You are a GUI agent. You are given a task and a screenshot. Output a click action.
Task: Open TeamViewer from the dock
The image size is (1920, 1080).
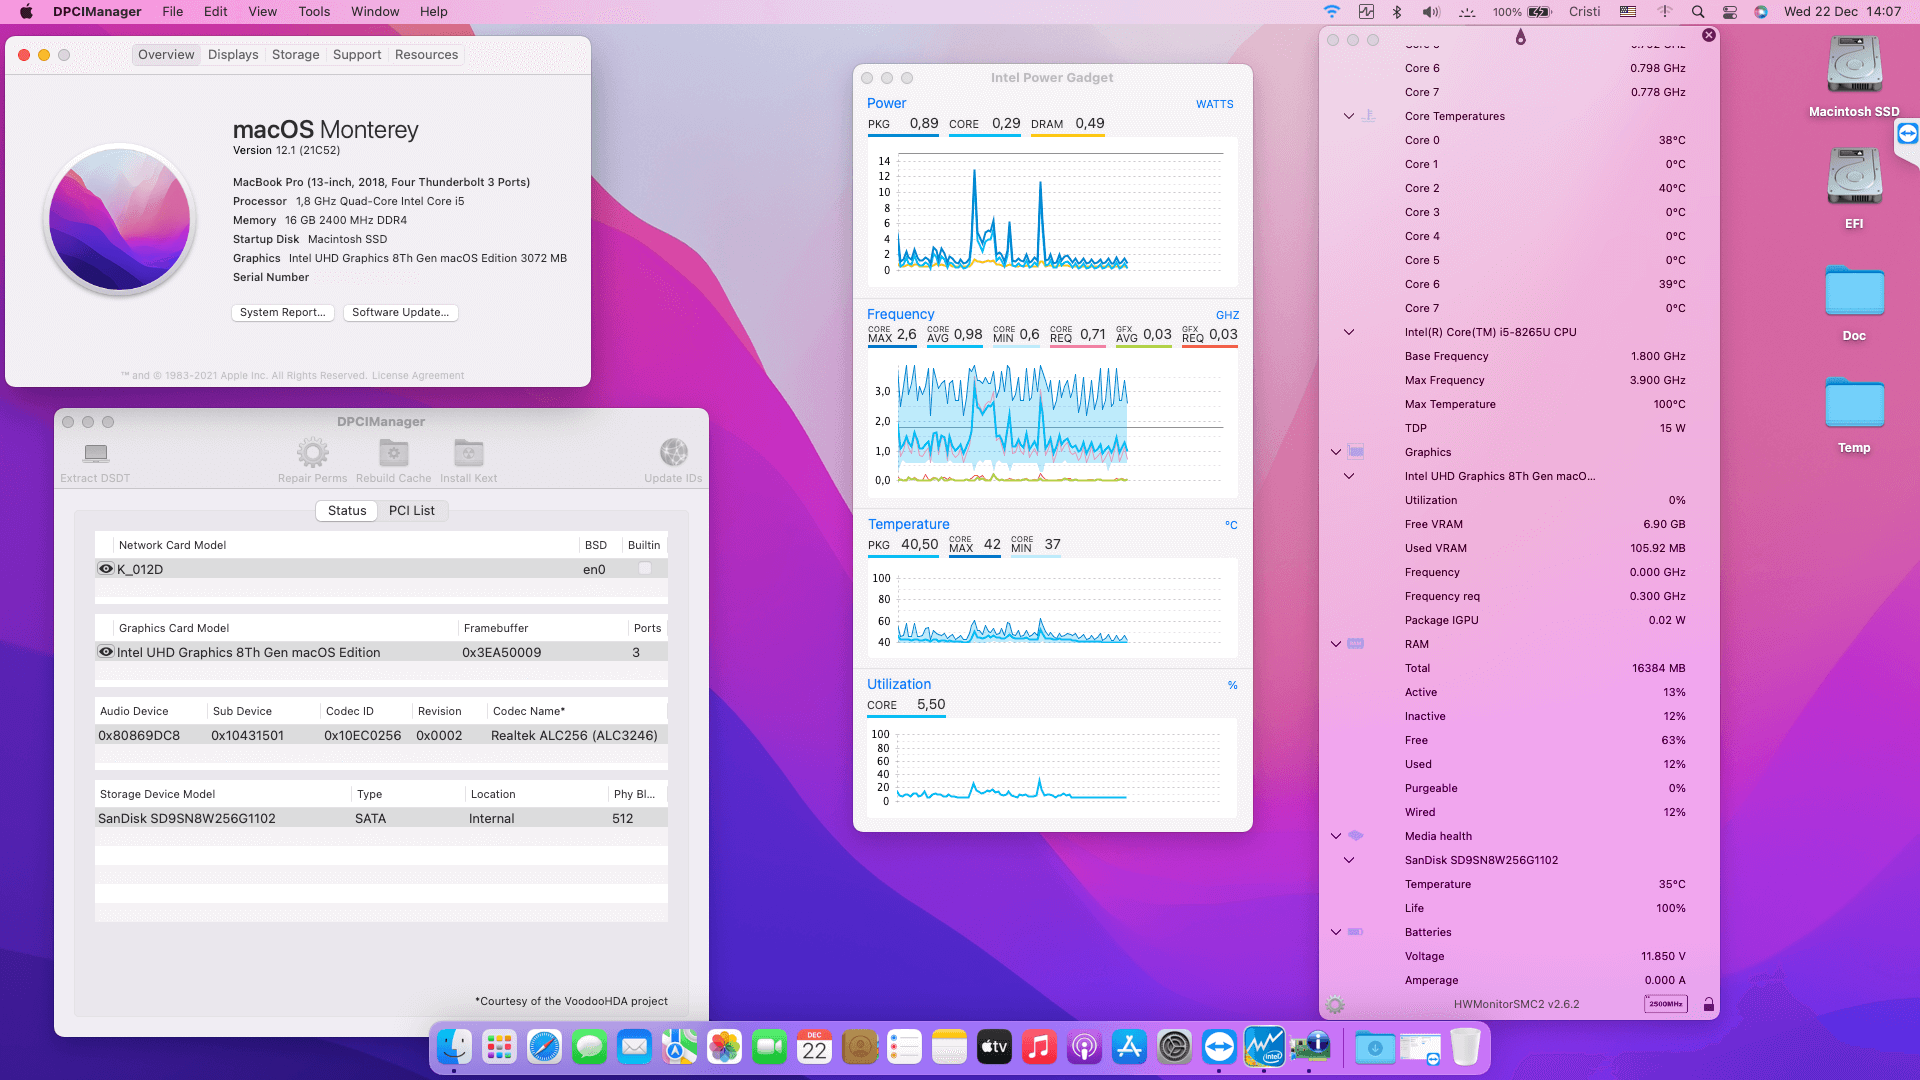click(1219, 1047)
